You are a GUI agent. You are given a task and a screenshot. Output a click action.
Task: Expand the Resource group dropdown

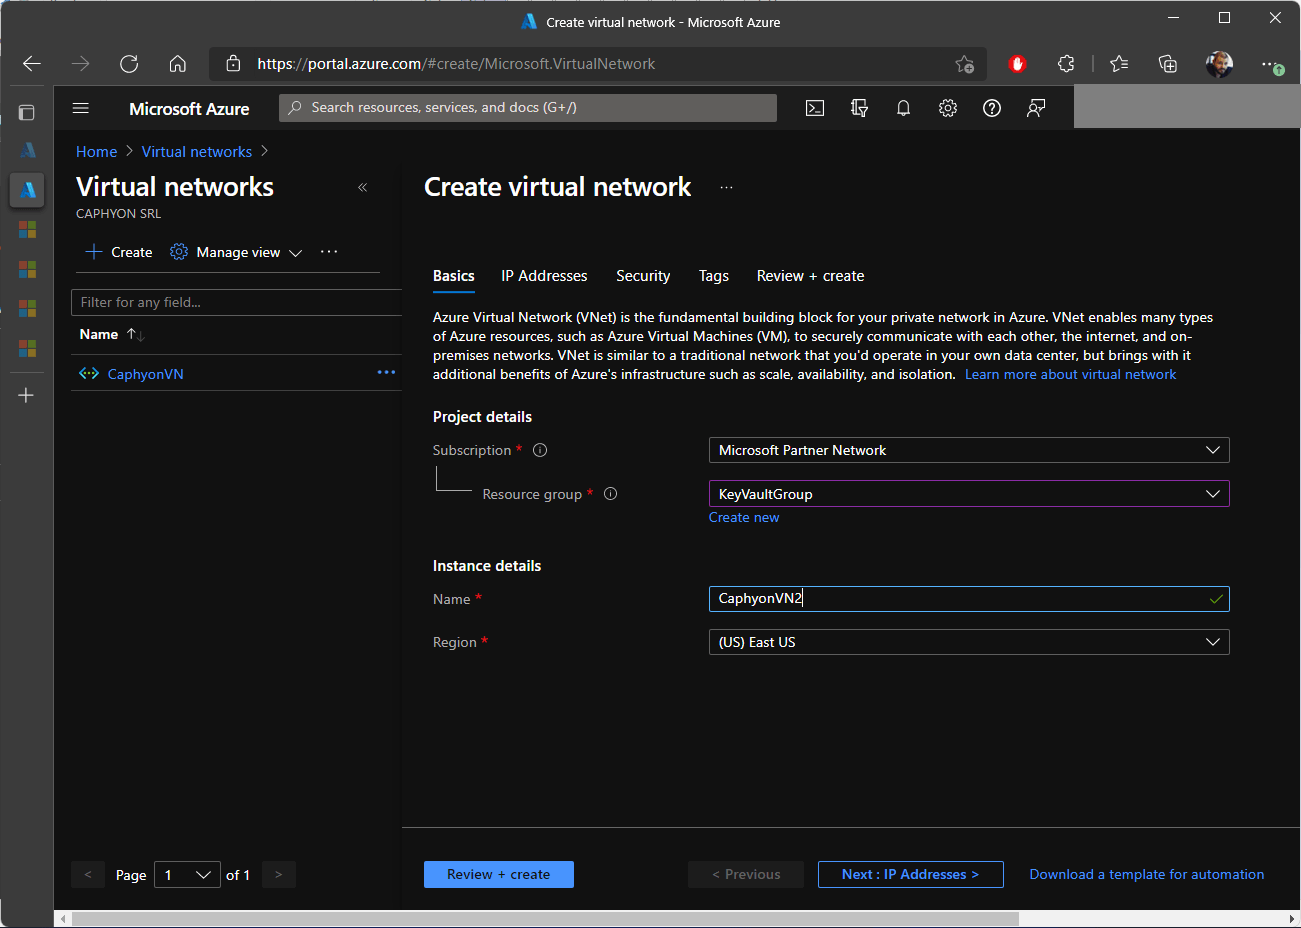click(968, 494)
